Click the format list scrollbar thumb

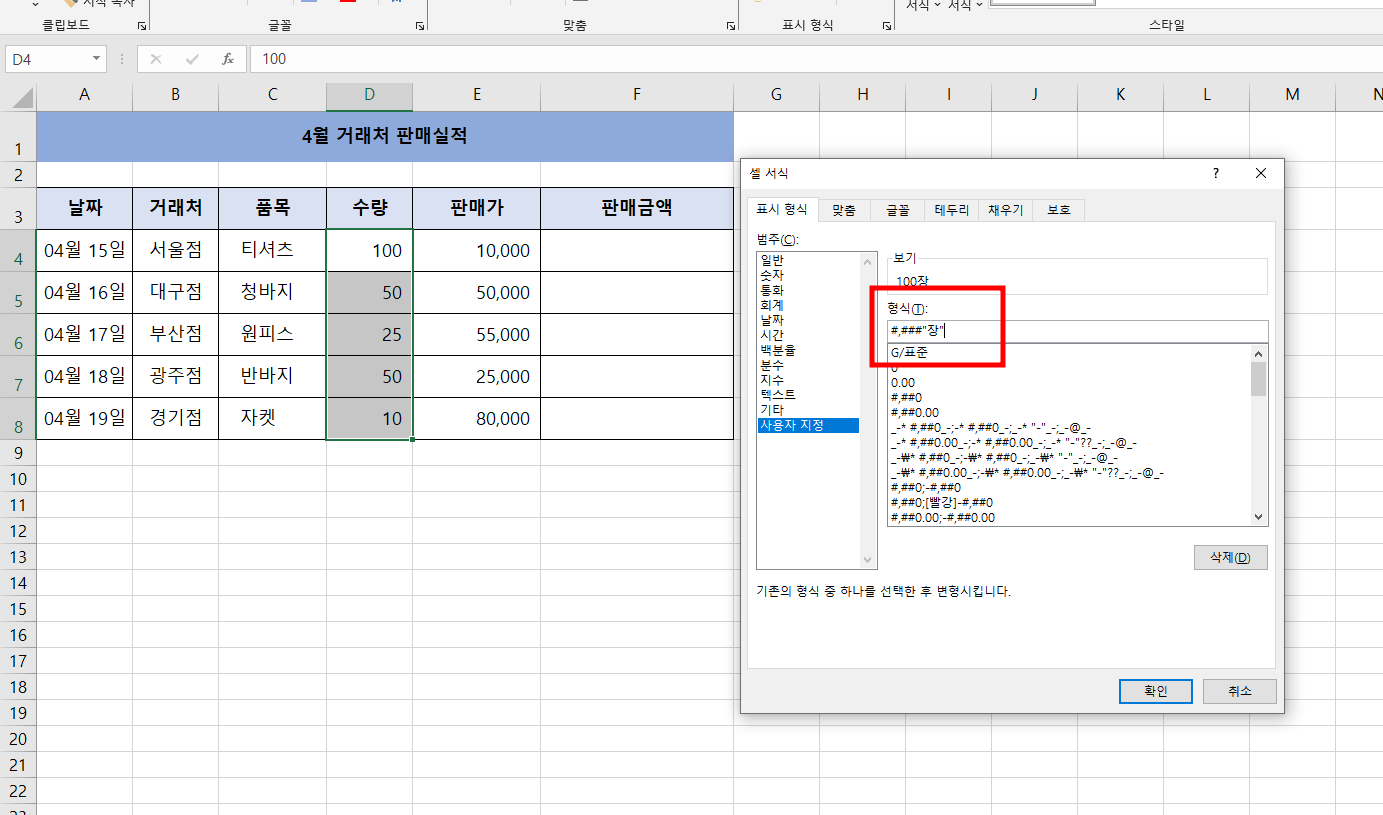(1259, 379)
